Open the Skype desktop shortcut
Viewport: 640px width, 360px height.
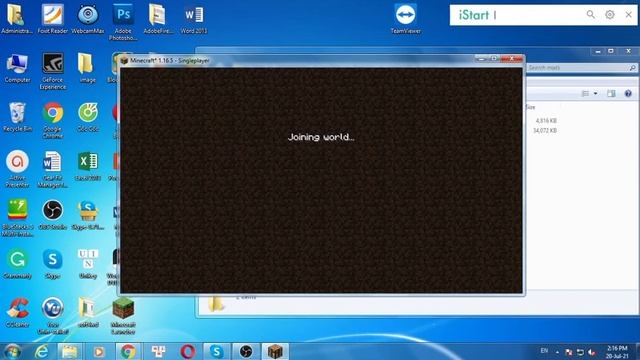pyautogui.click(x=52, y=264)
